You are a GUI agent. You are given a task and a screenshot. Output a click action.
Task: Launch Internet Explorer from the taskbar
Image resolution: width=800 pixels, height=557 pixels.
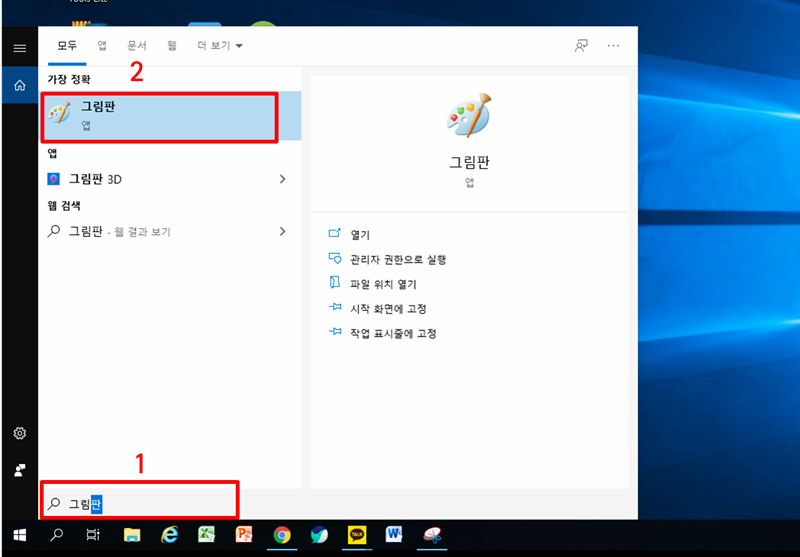[x=169, y=535]
